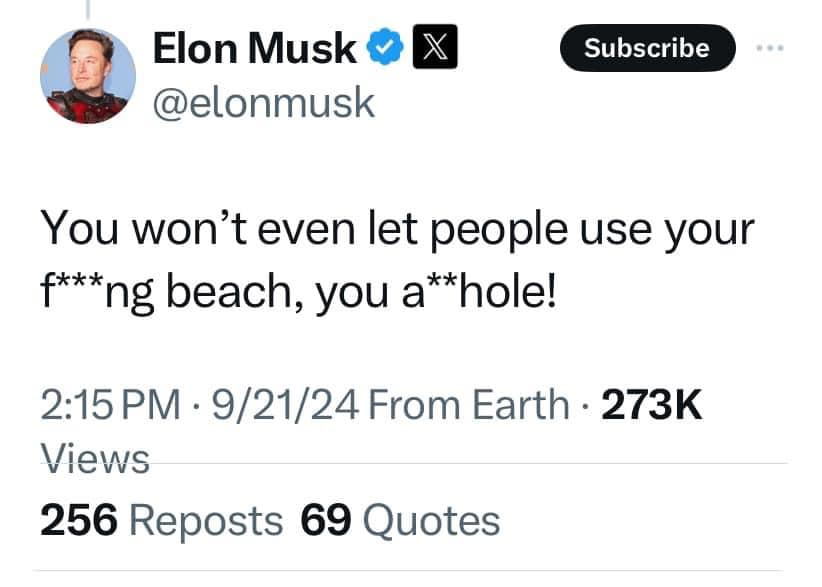The image size is (822, 587).
Task: Click the tweet line starting "You won't even"
Action: [396, 230]
